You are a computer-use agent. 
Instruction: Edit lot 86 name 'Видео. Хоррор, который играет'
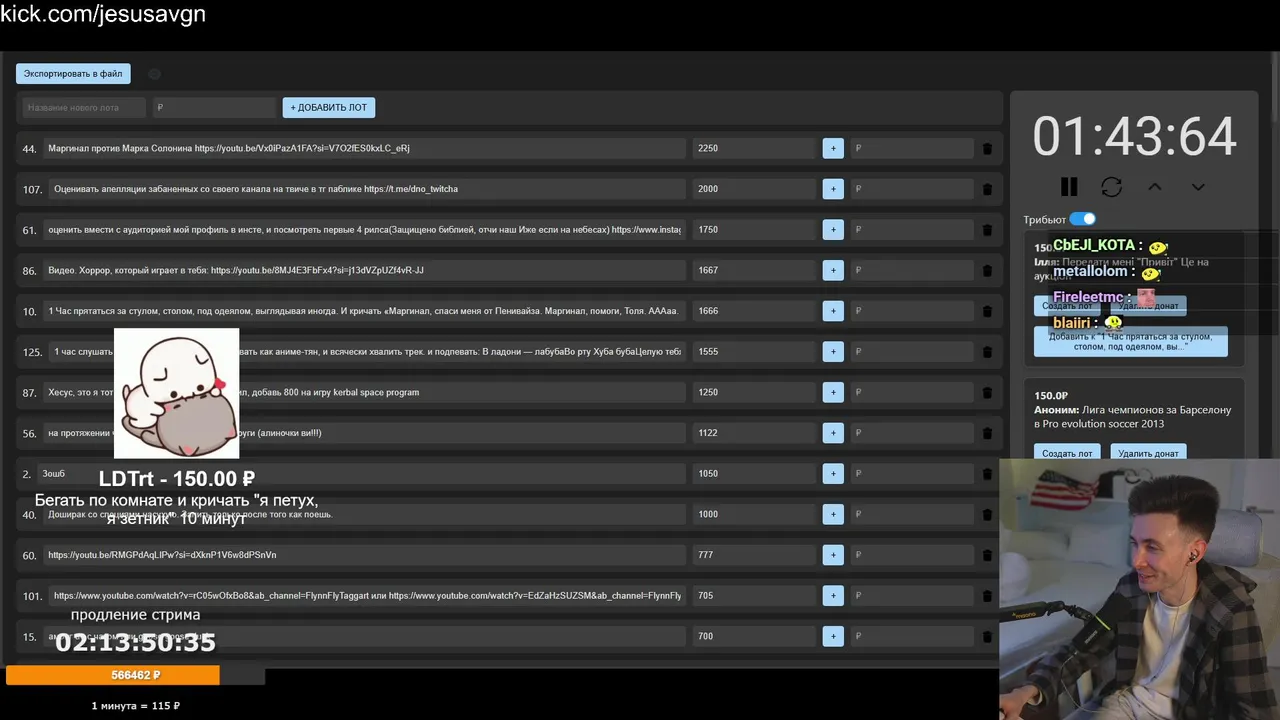click(x=364, y=270)
